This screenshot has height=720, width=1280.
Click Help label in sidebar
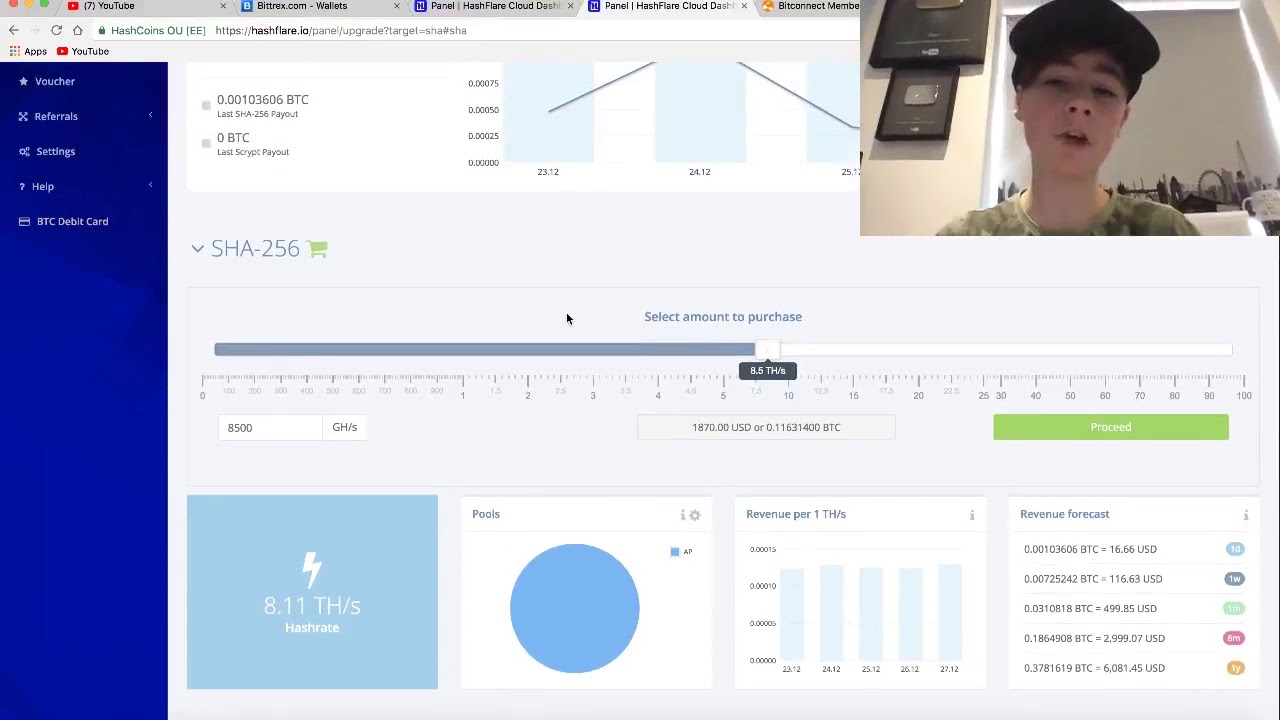point(42,186)
